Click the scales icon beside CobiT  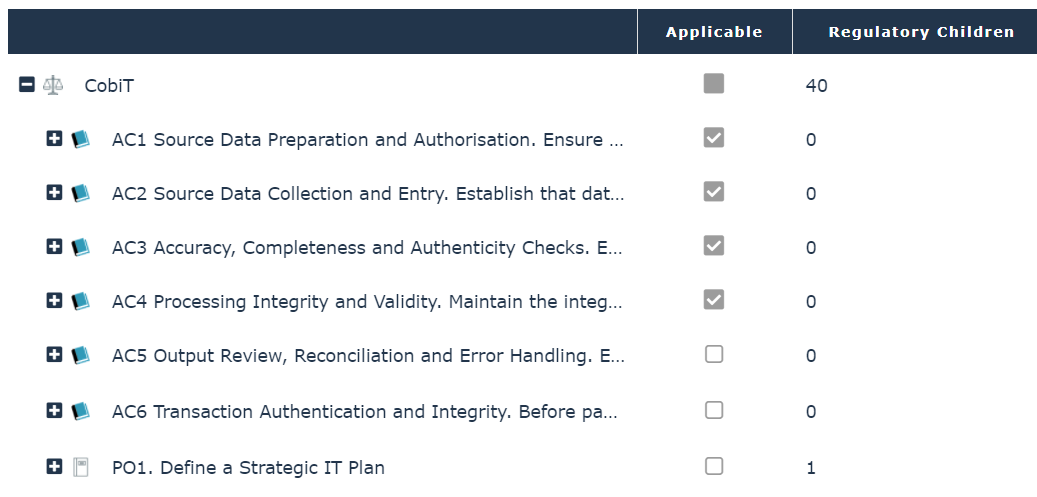pos(53,85)
